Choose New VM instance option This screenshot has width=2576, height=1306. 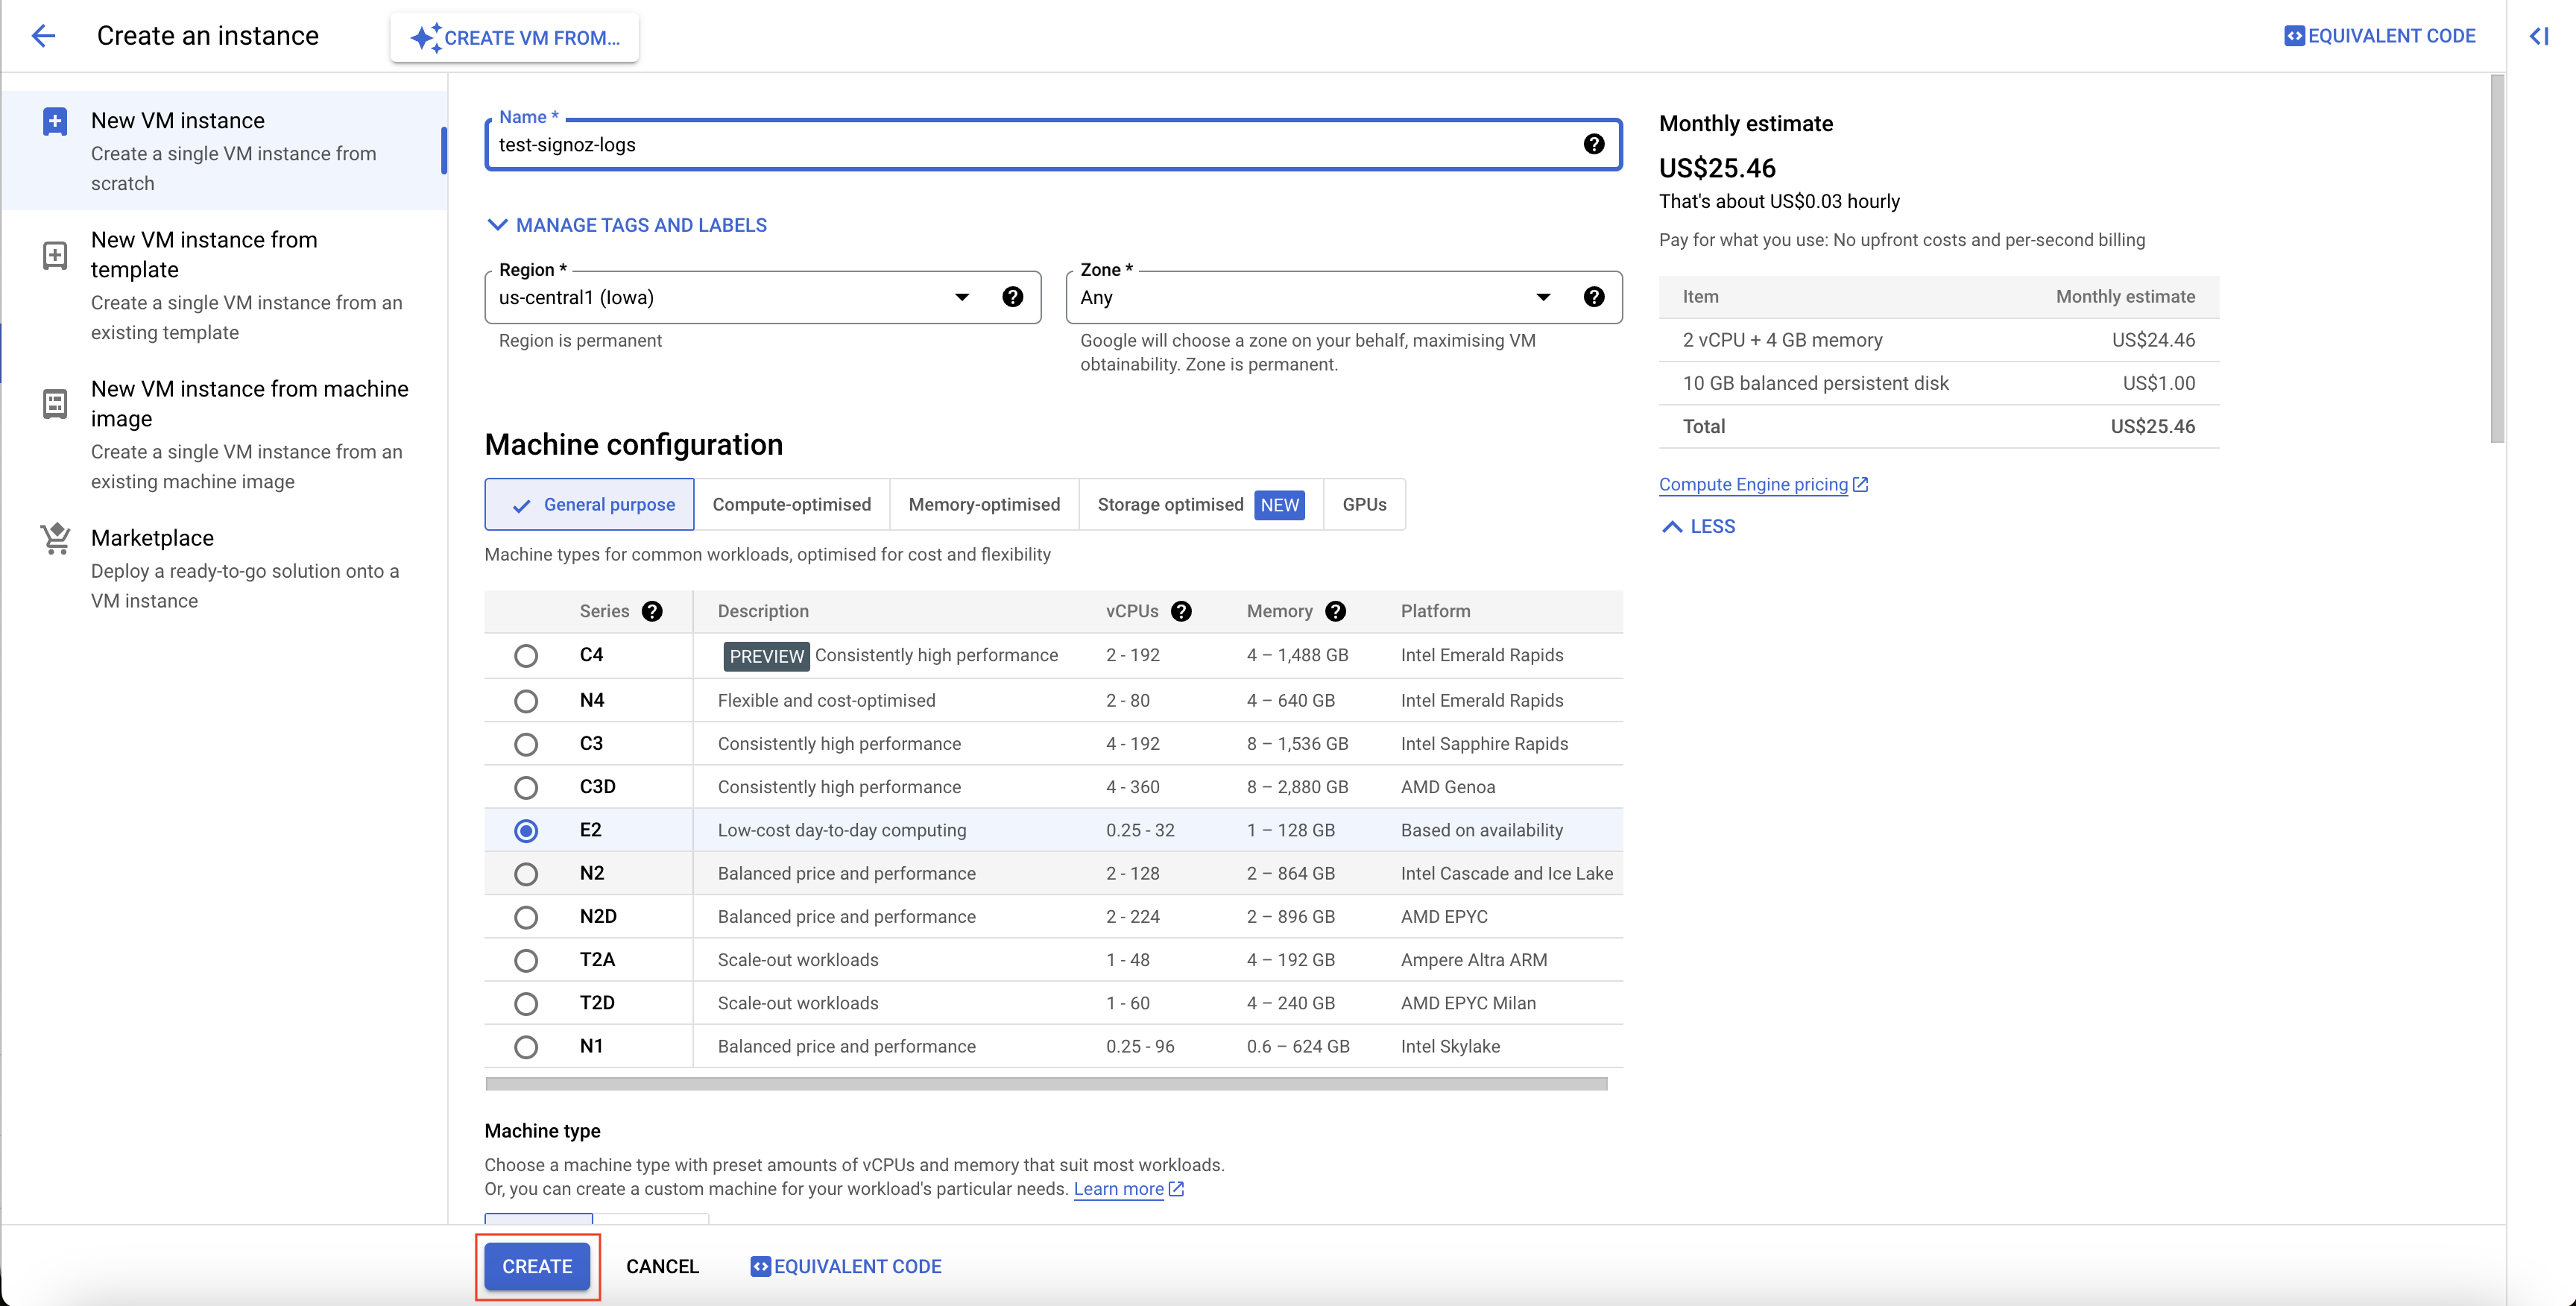[x=224, y=151]
